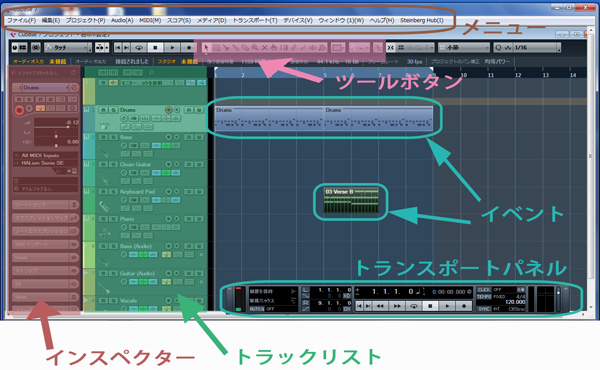Screen dimensions: 600x370
Task: Stop playback in the transport panel
Action: click(x=430, y=306)
